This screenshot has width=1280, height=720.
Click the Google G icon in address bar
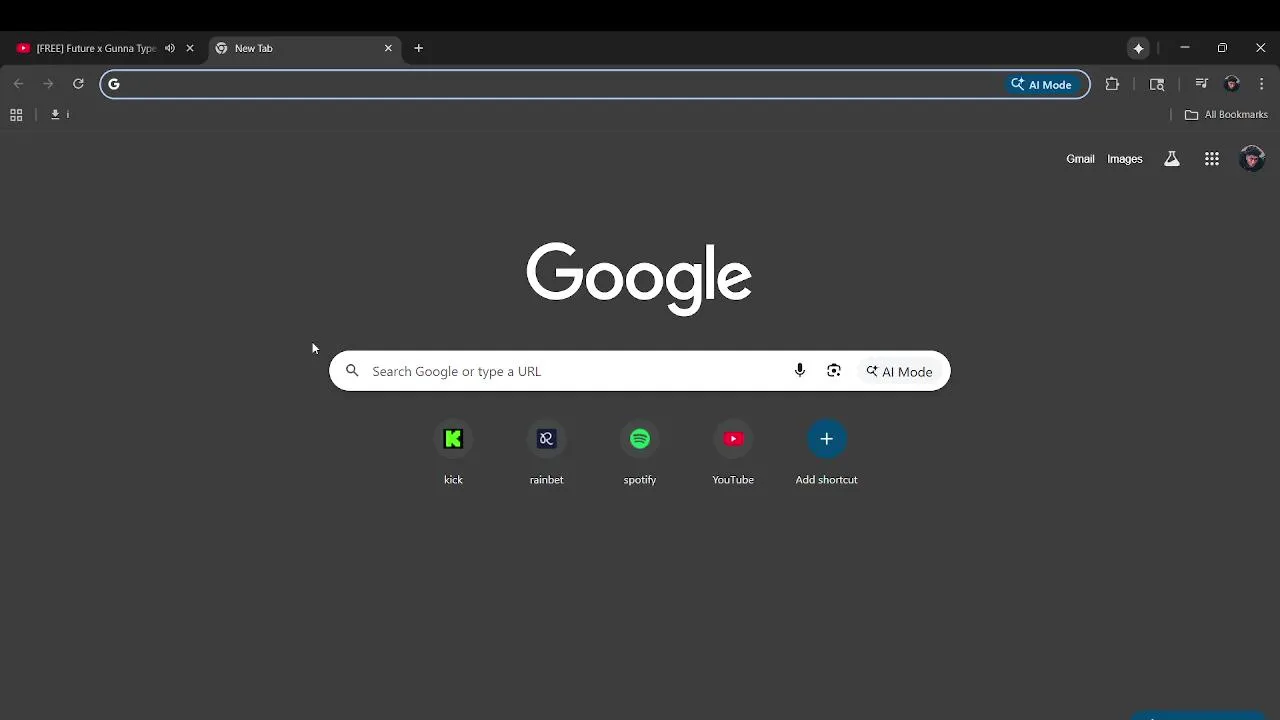pyautogui.click(x=114, y=84)
